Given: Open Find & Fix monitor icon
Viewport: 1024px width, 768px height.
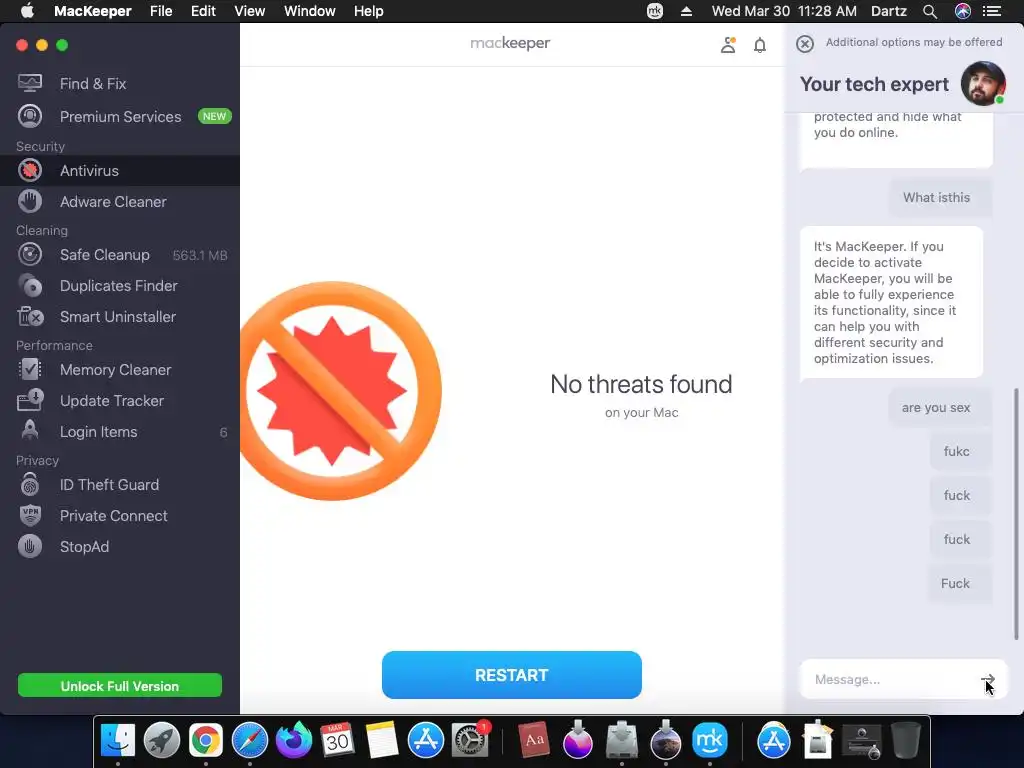Looking at the screenshot, I should [x=30, y=83].
